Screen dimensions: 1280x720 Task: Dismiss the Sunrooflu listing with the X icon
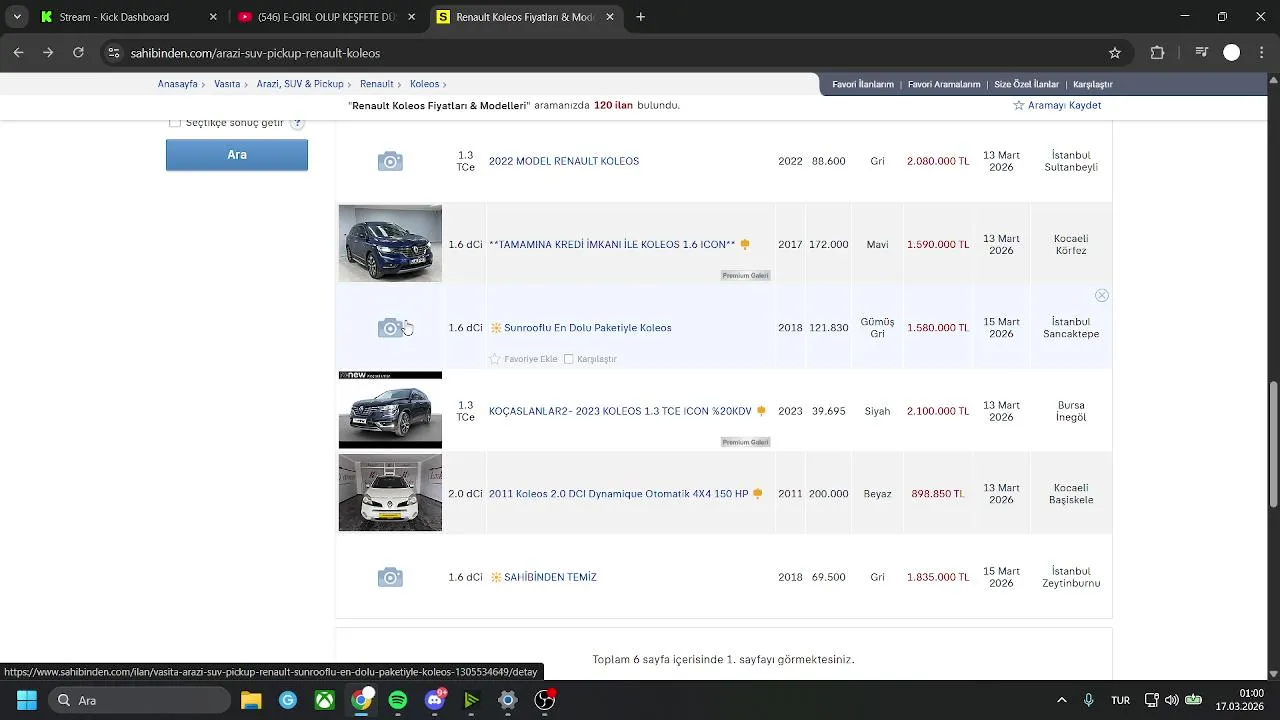coord(1102,295)
